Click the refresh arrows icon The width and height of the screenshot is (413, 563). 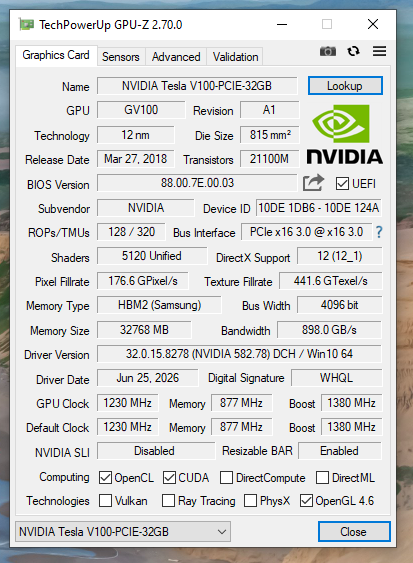pyautogui.click(x=353, y=51)
